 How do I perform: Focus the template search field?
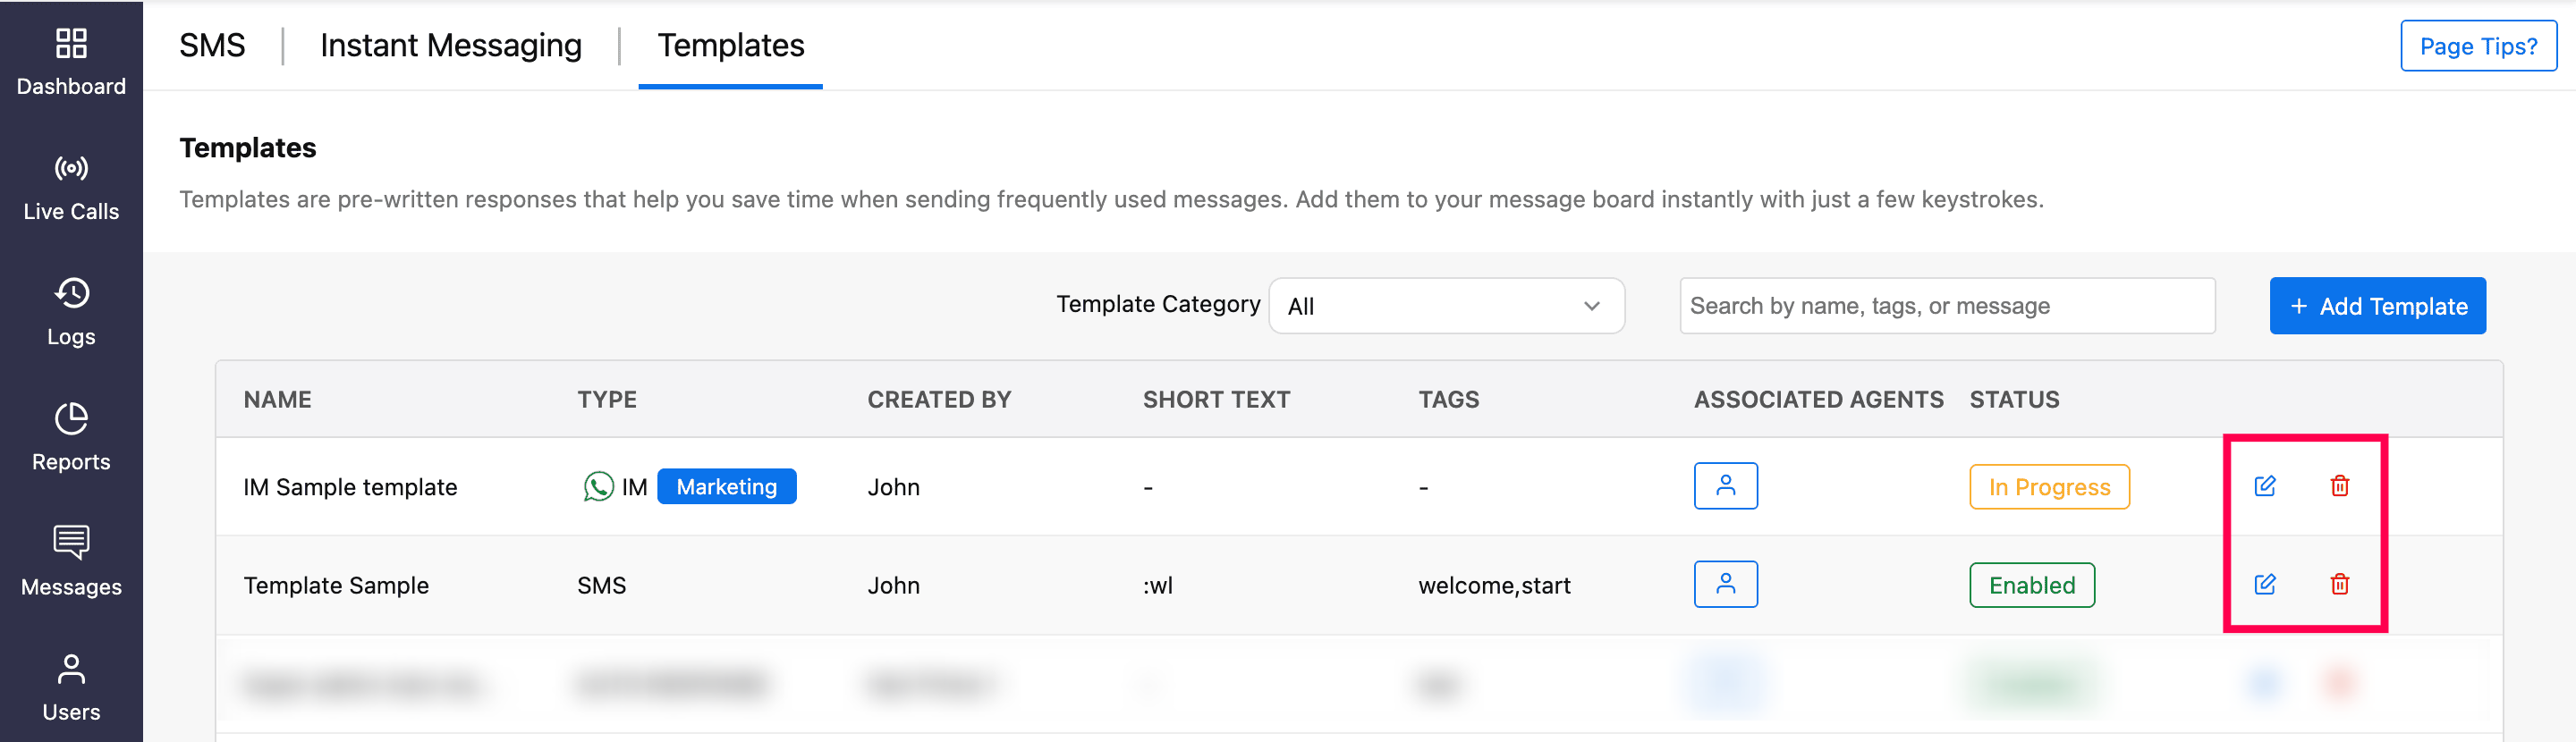pos(1946,306)
